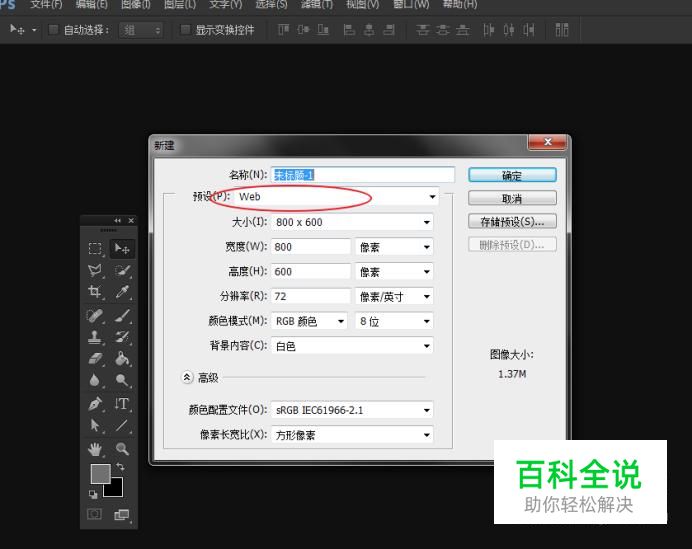The image size is (692, 549).
Task: Select the Brush tool
Action: pos(122,316)
